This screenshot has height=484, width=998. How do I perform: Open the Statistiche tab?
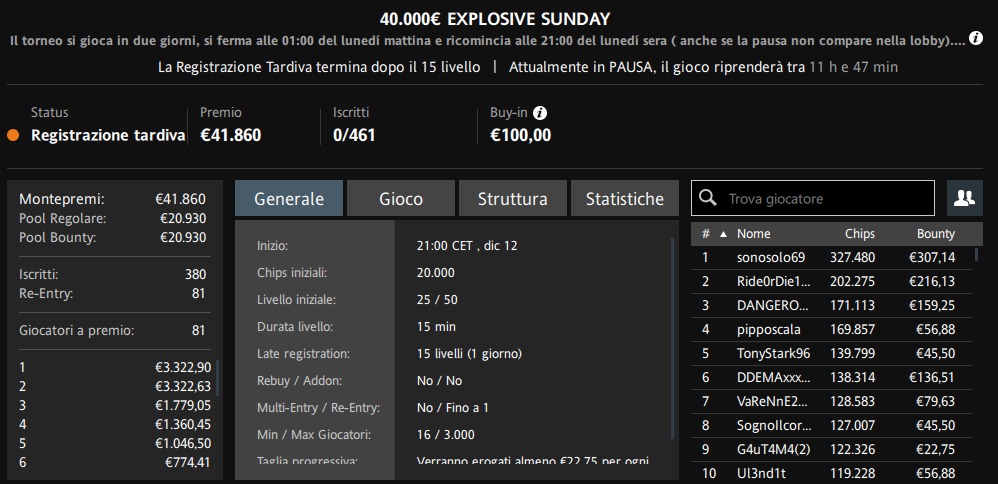pos(625,199)
